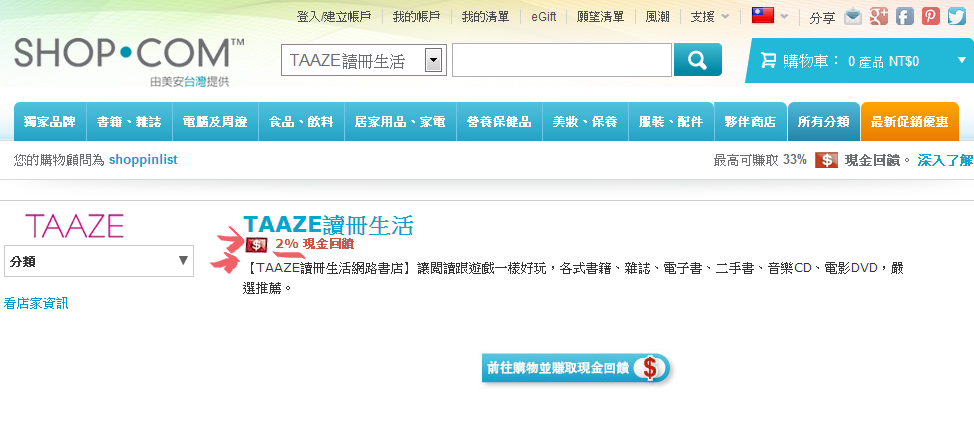Open 最新促銷優惠 orange tab
Screen dimensions: 974x433
pyautogui.click(x=909, y=122)
